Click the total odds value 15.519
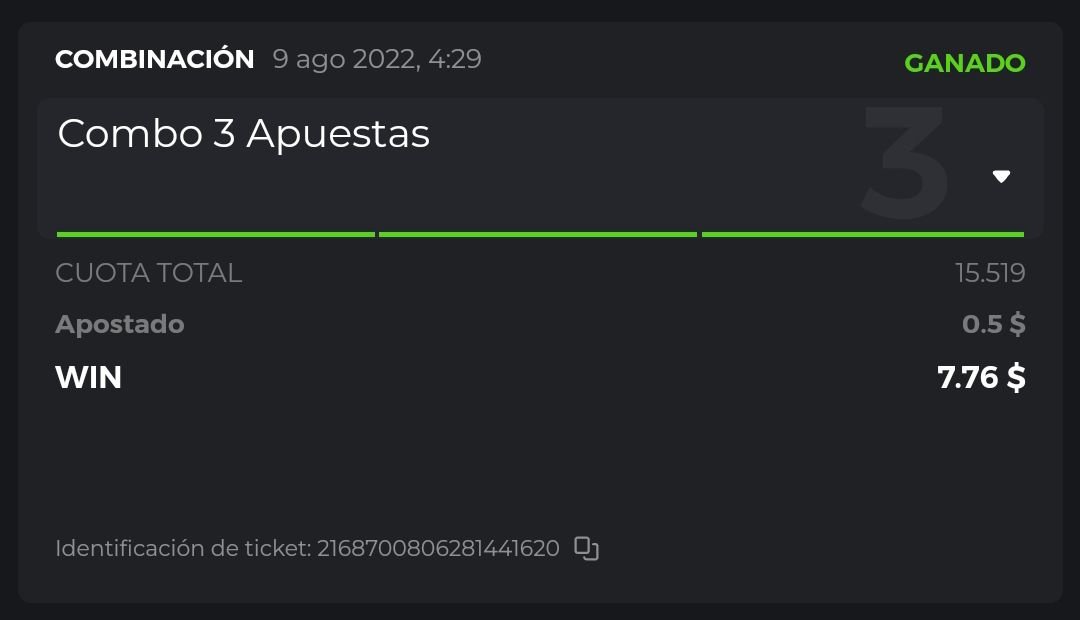This screenshot has height=620, width=1080. point(990,273)
